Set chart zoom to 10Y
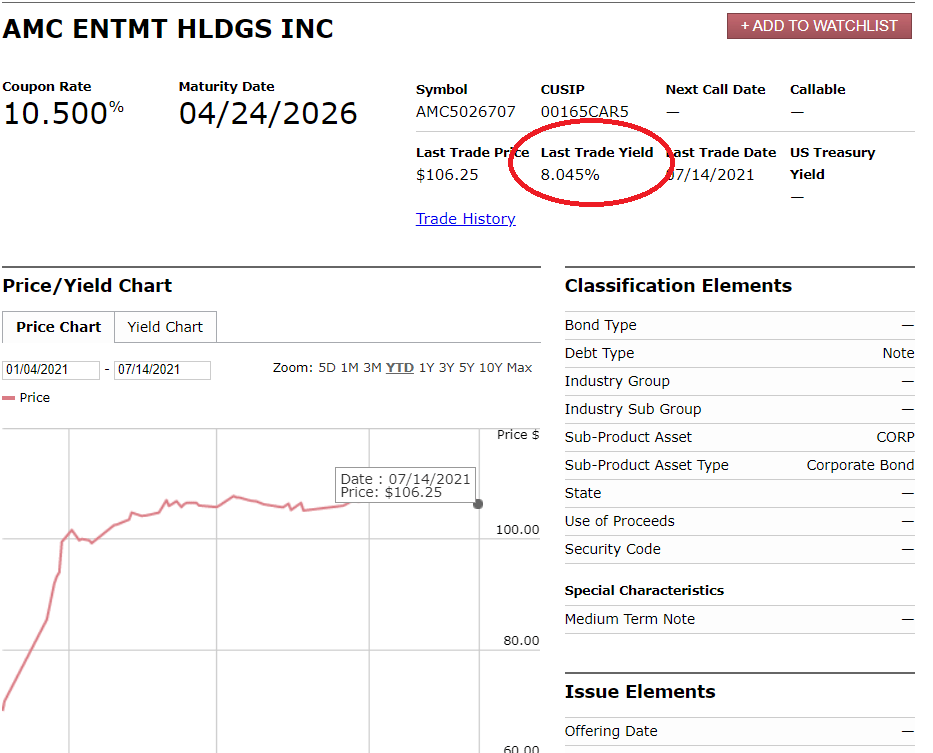 [490, 368]
